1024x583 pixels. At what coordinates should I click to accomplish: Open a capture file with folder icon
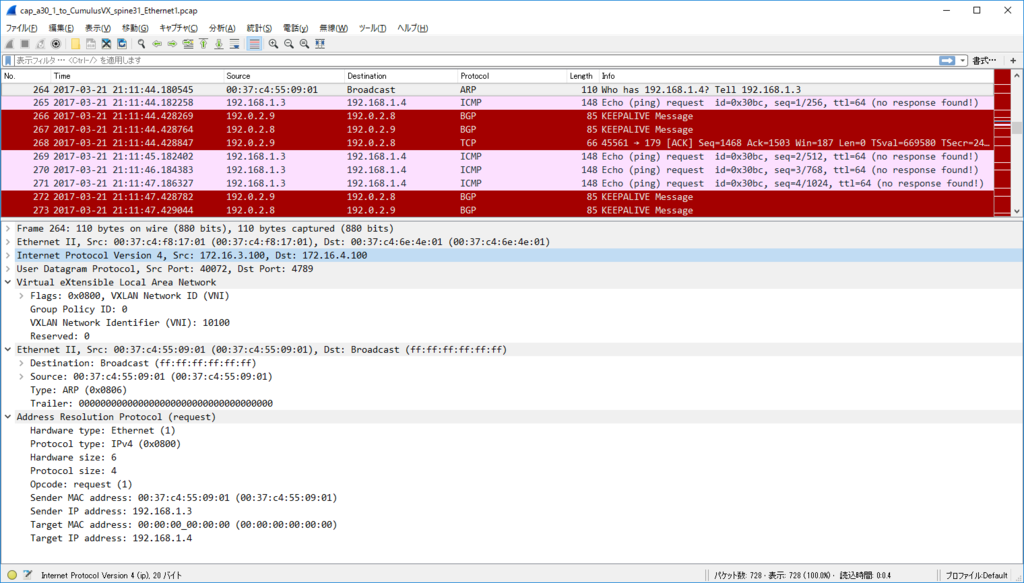76,44
